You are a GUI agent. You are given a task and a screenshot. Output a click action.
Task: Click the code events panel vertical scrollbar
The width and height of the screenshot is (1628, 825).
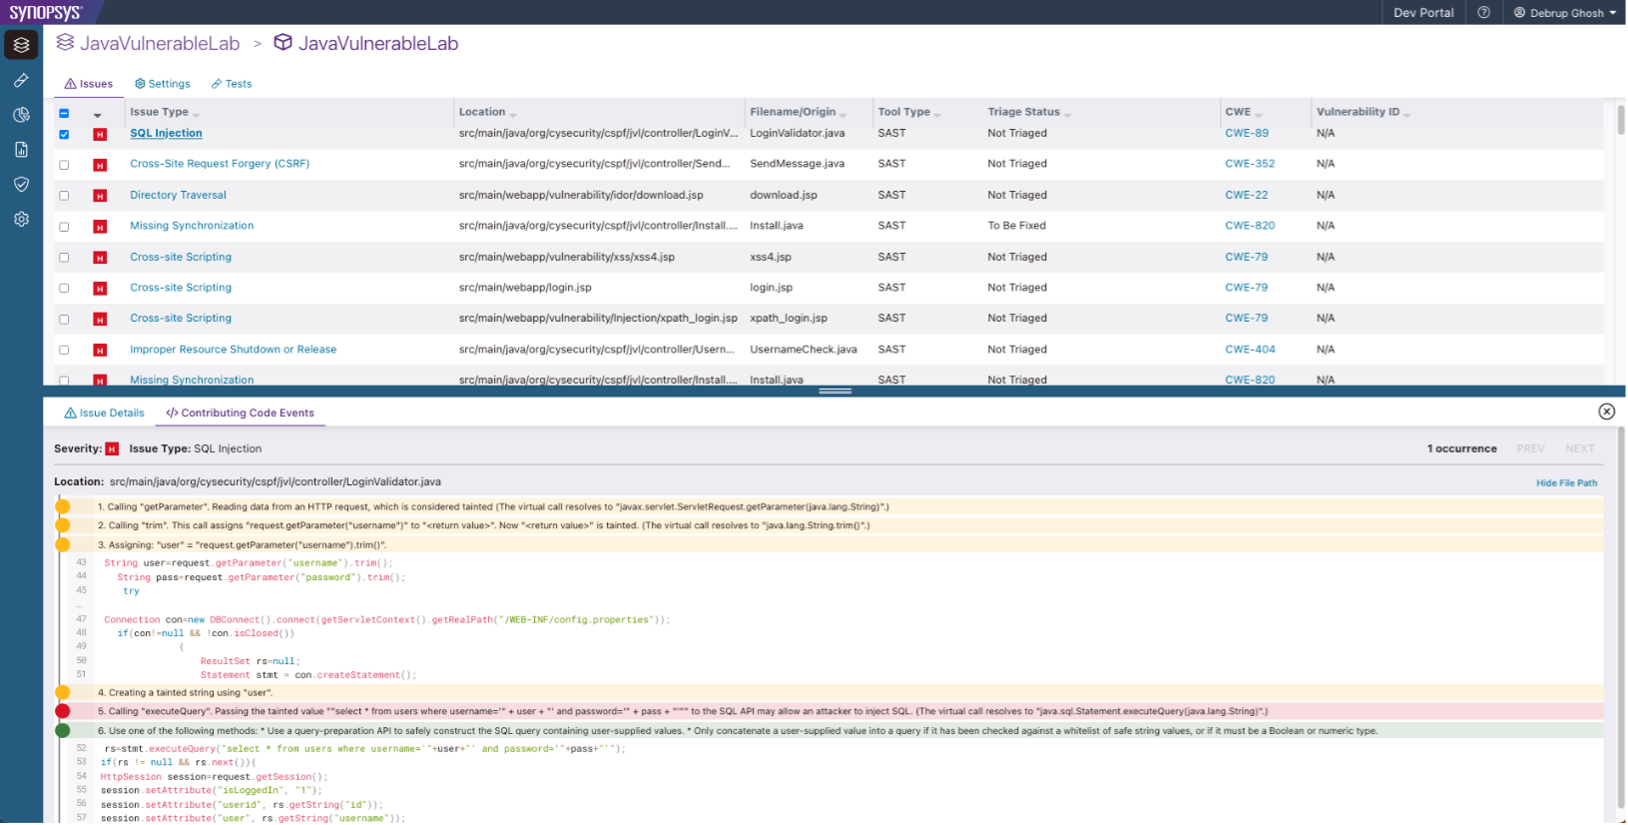point(1620,618)
